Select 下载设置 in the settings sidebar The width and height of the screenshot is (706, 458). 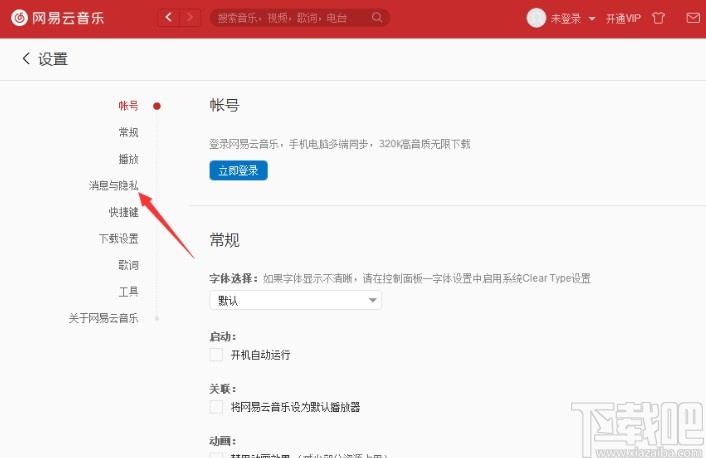pos(118,239)
